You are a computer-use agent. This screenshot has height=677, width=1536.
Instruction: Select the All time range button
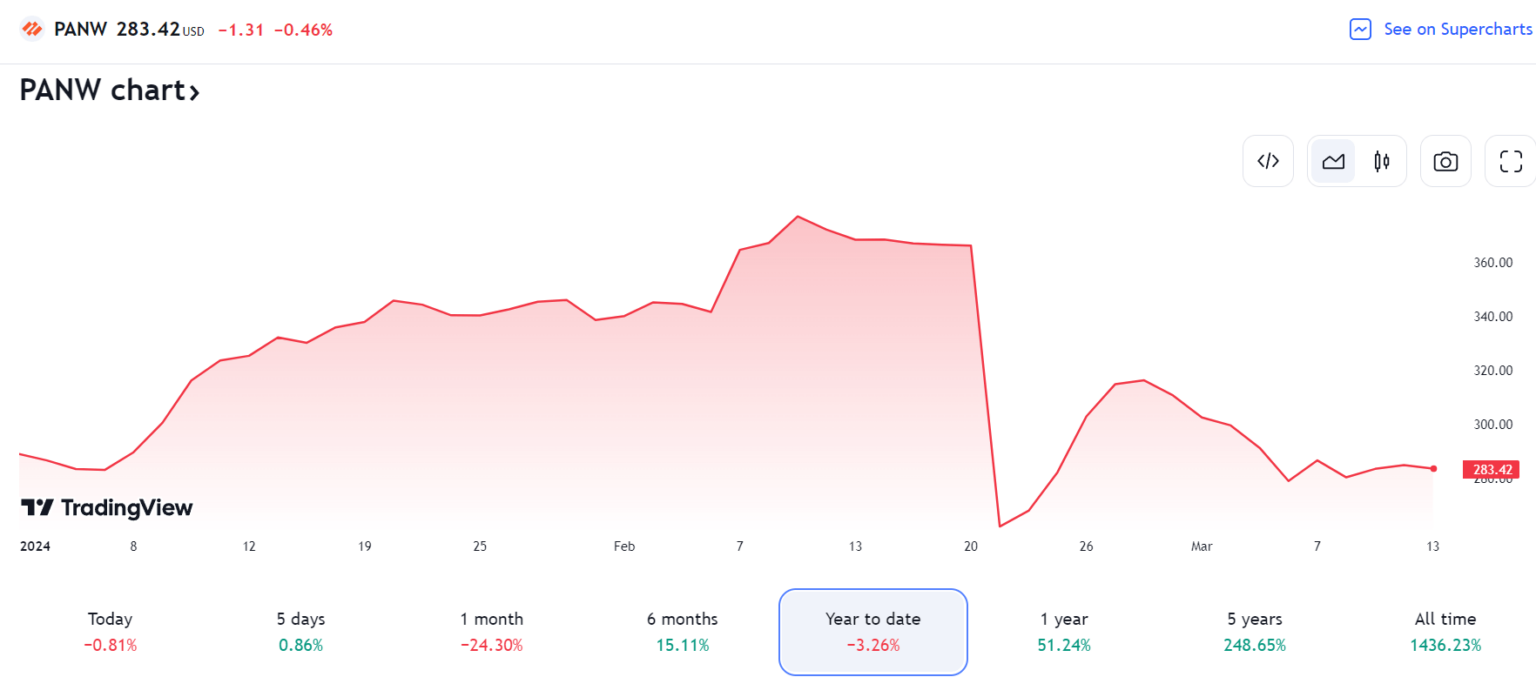1445,631
